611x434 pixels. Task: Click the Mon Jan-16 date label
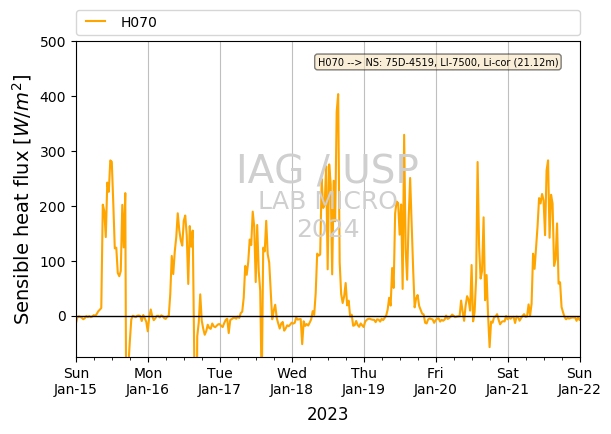click(x=148, y=381)
